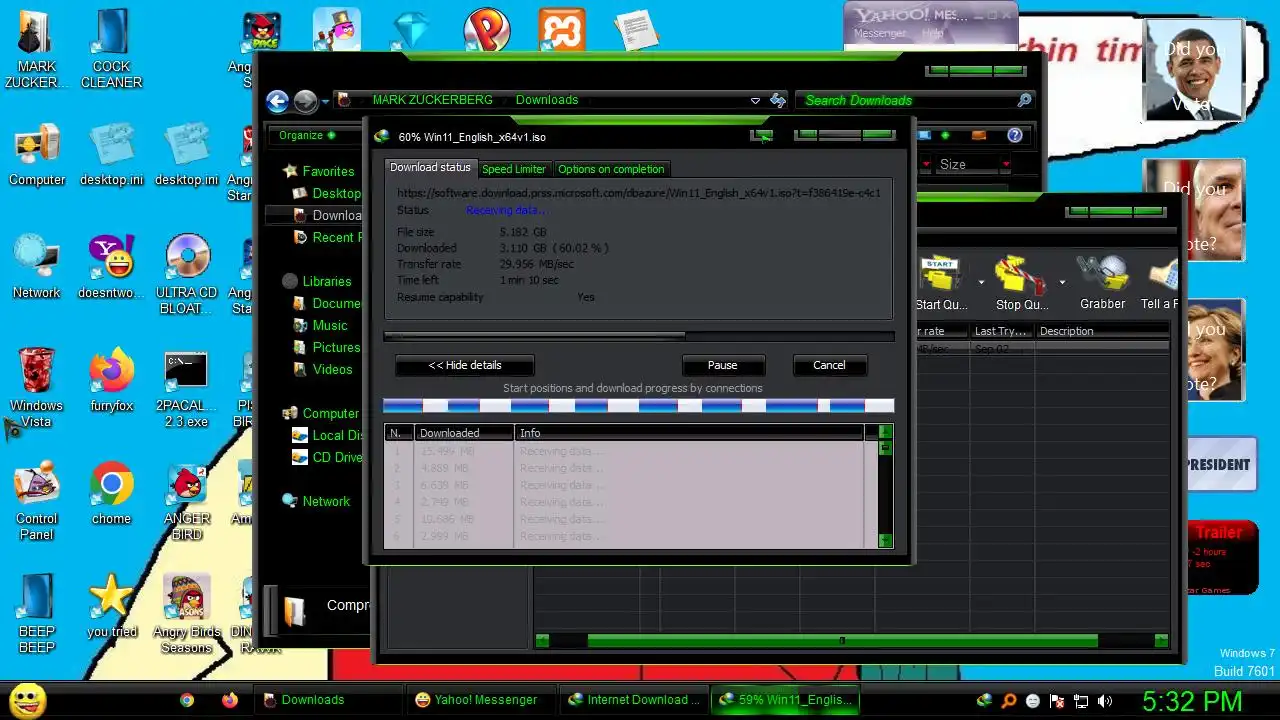Screen dimensions: 1280x720
Task: Click the Explorer back navigation arrow
Action: (278, 100)
